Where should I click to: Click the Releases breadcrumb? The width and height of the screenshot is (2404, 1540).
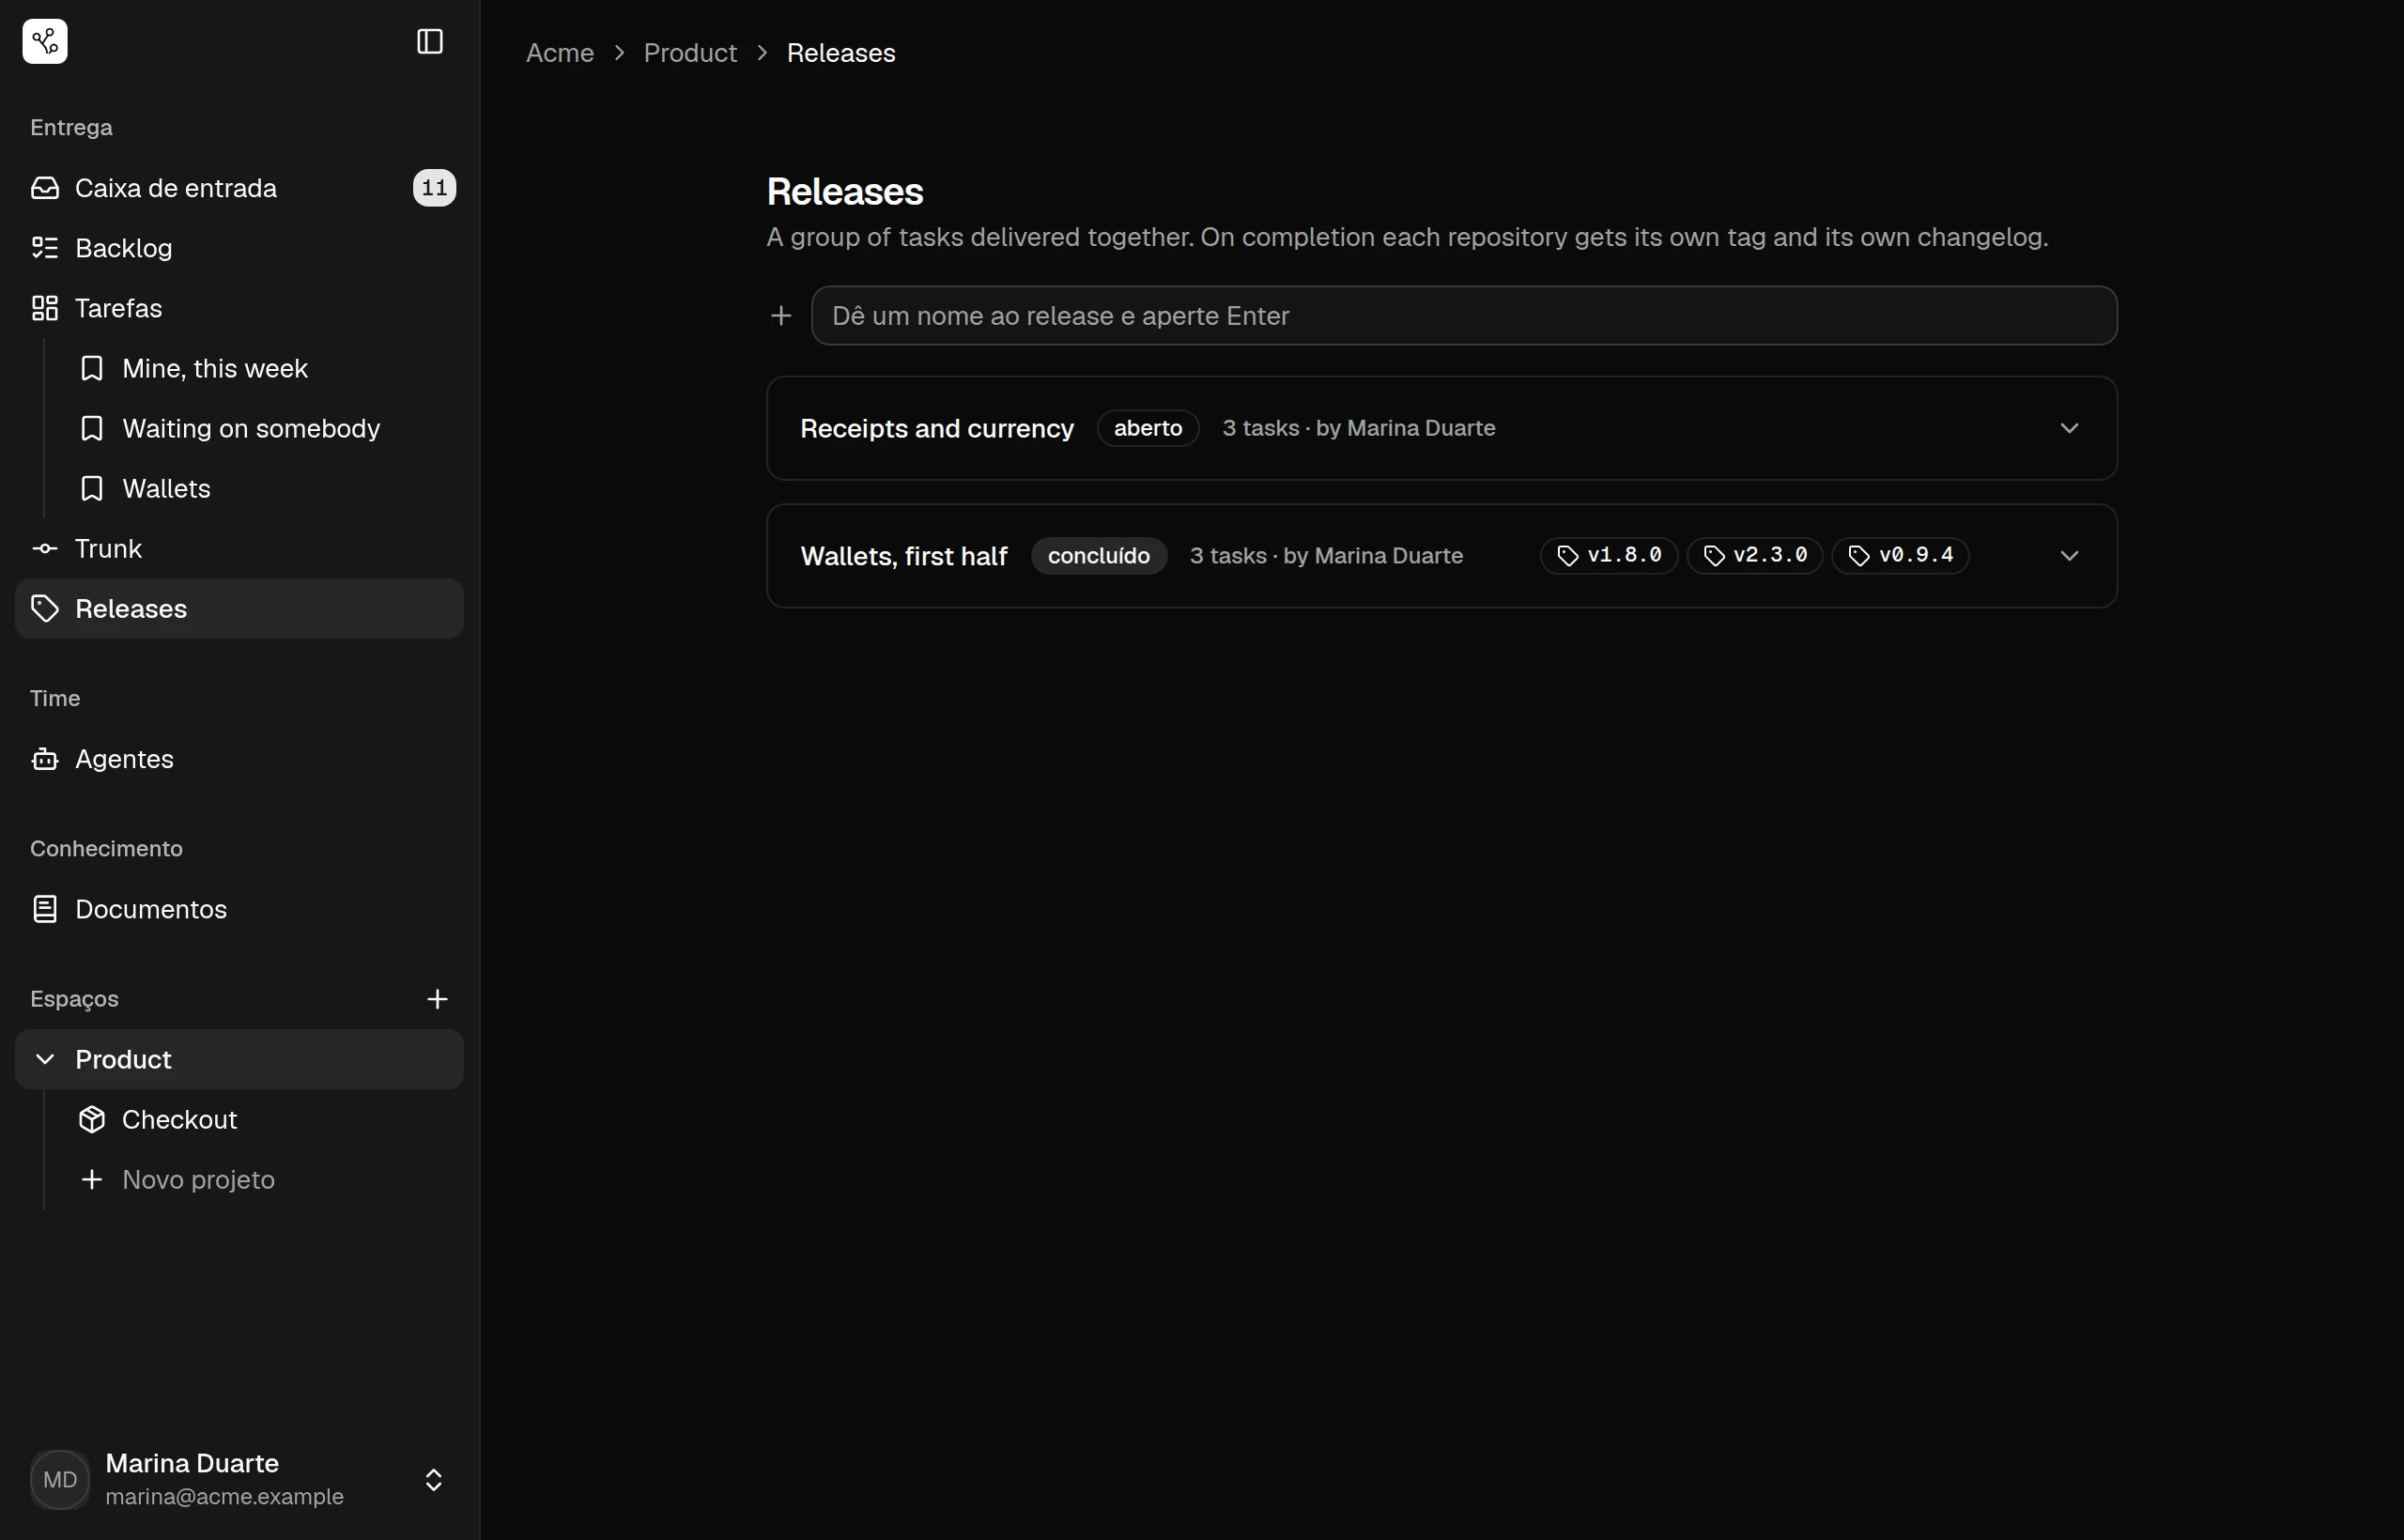841,53
